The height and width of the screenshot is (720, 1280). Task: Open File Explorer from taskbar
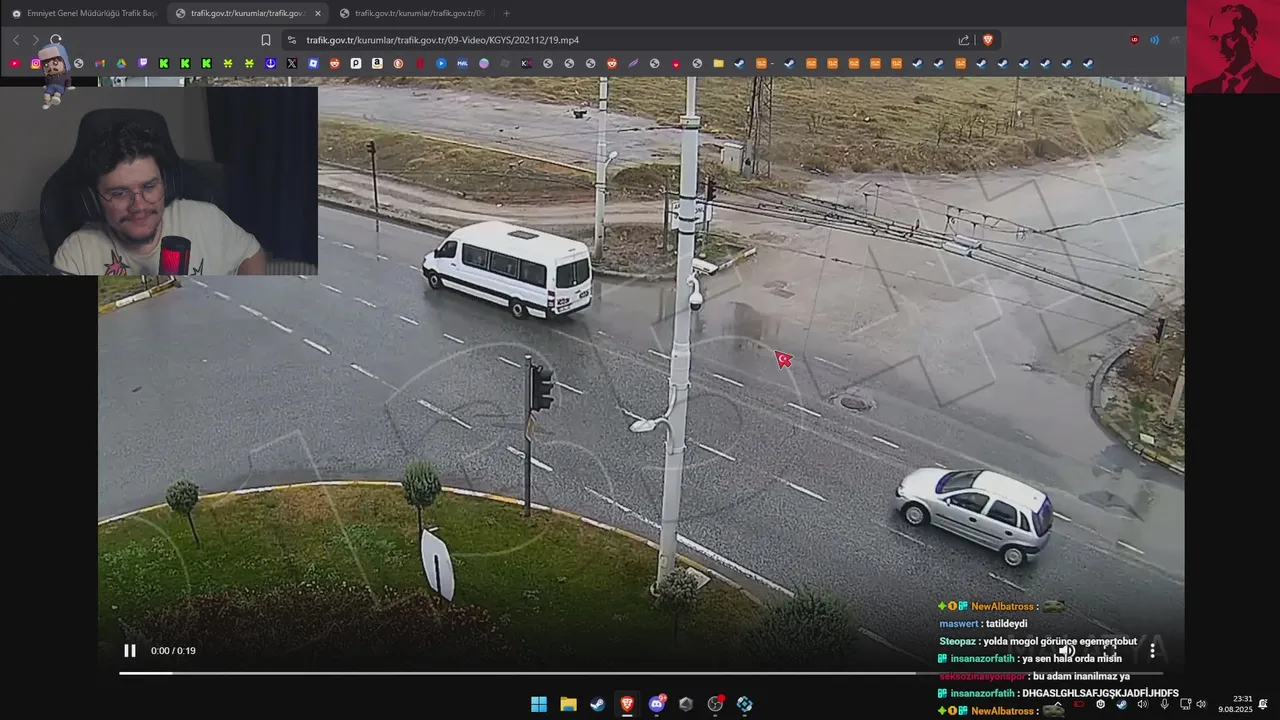pyautogui.click(x=568, y=704)
